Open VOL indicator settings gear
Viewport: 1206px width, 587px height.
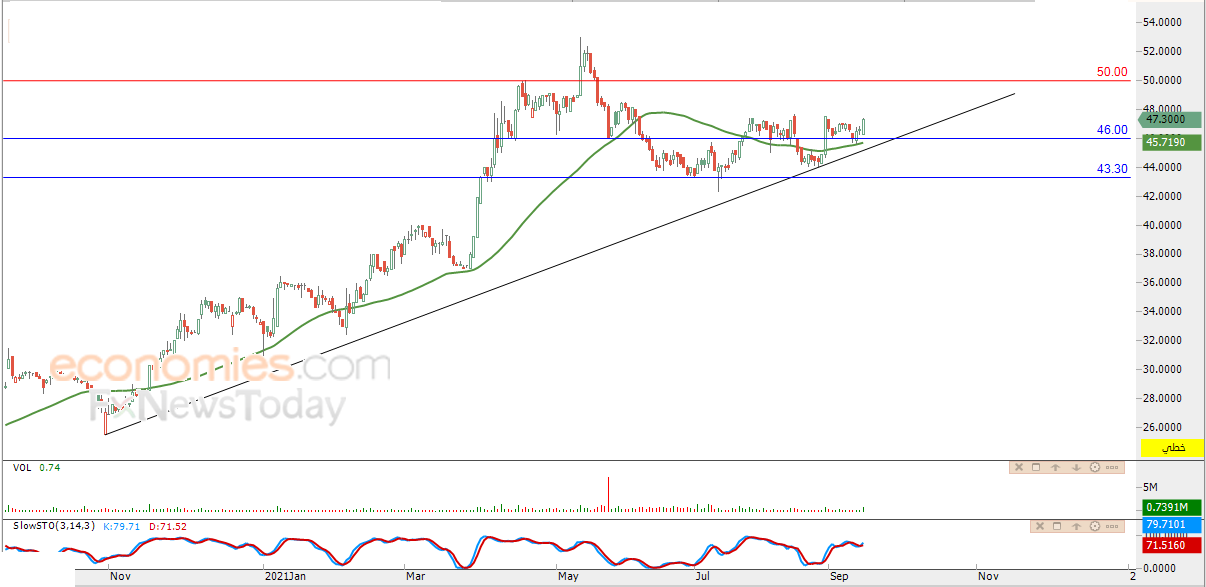(1095, 467)
